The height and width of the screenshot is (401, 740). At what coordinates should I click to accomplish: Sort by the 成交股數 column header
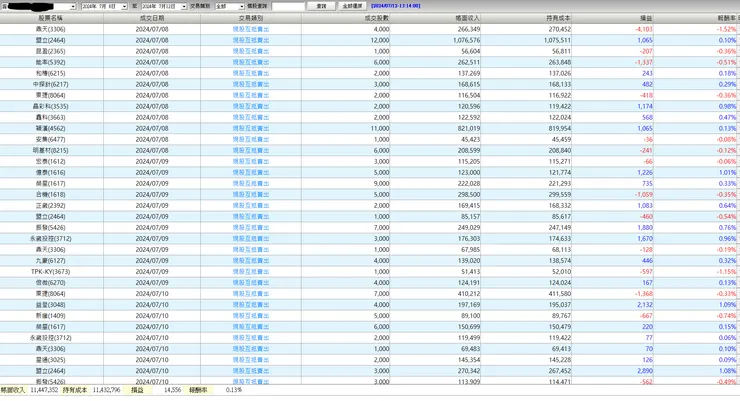[346, 18]
